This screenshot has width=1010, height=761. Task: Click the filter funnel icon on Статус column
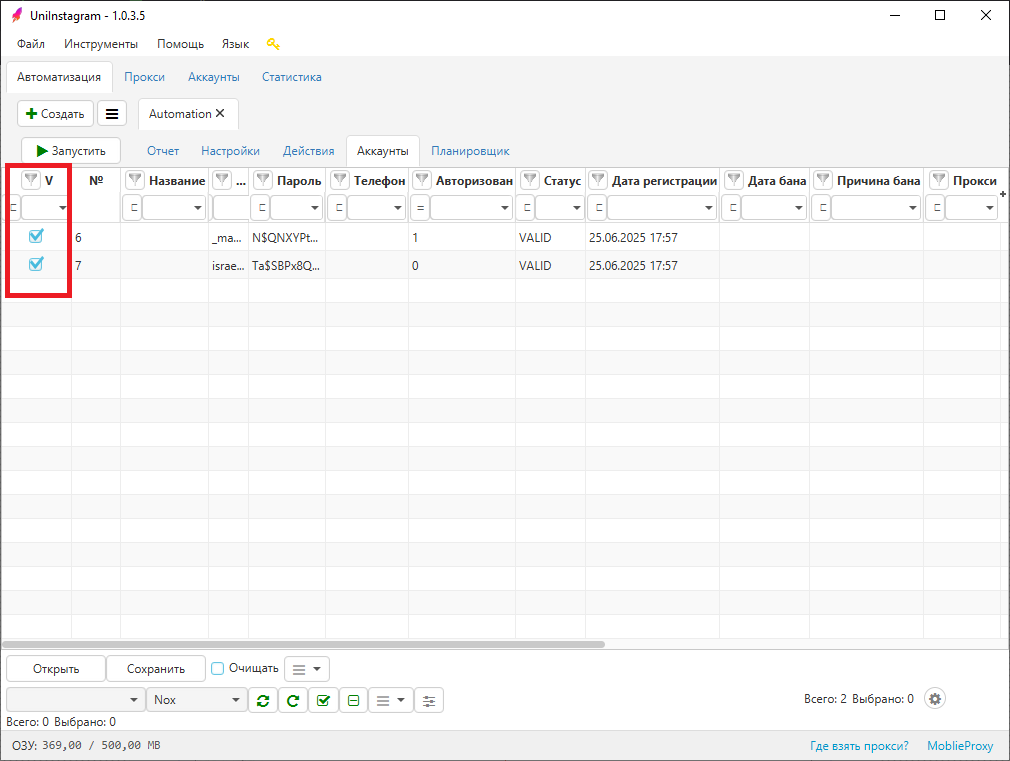point(528,181)
